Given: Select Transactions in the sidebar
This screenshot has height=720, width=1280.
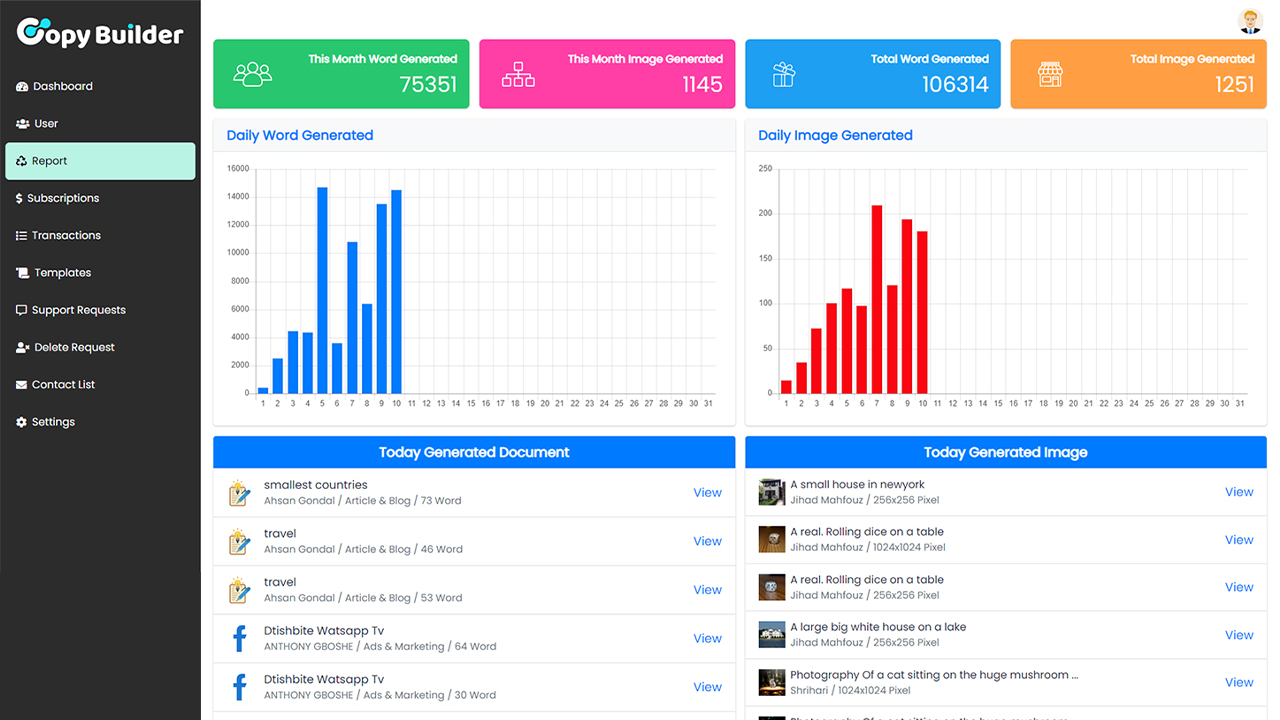Looking at the screenshot, I should (66, 236).
